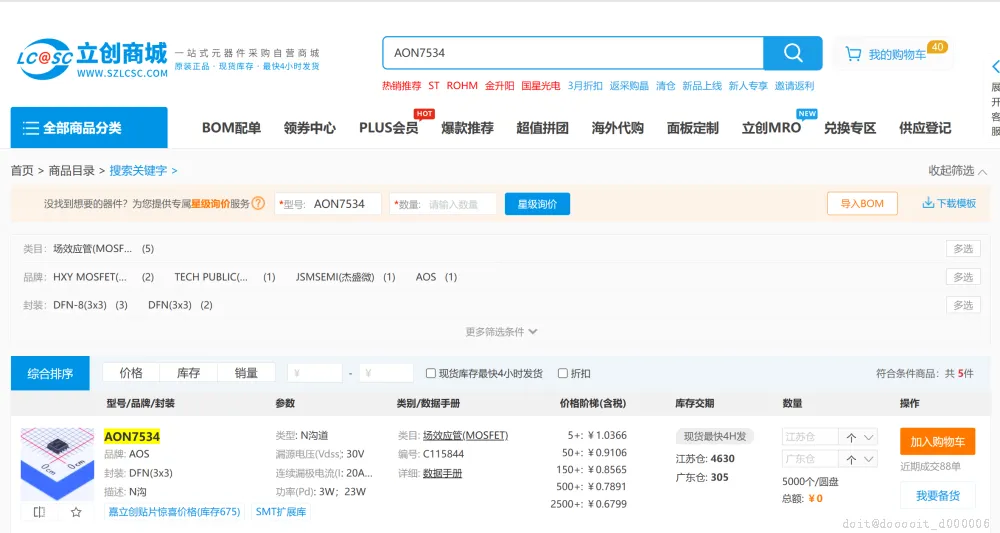Viewport: 1000px width, 533px height.
Task: Click the 星级询价 button
Action: [x=537, y=204]
